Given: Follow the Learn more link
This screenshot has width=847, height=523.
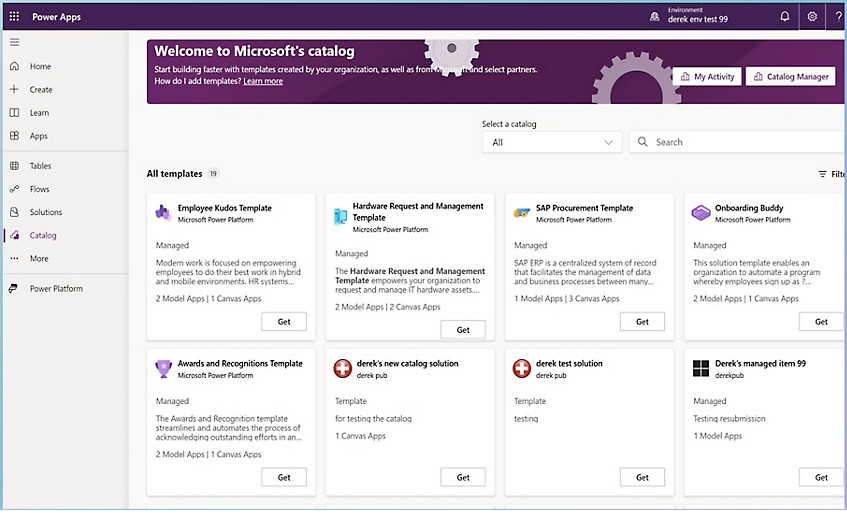Looking at the screenshot, I should pos(263,81).
